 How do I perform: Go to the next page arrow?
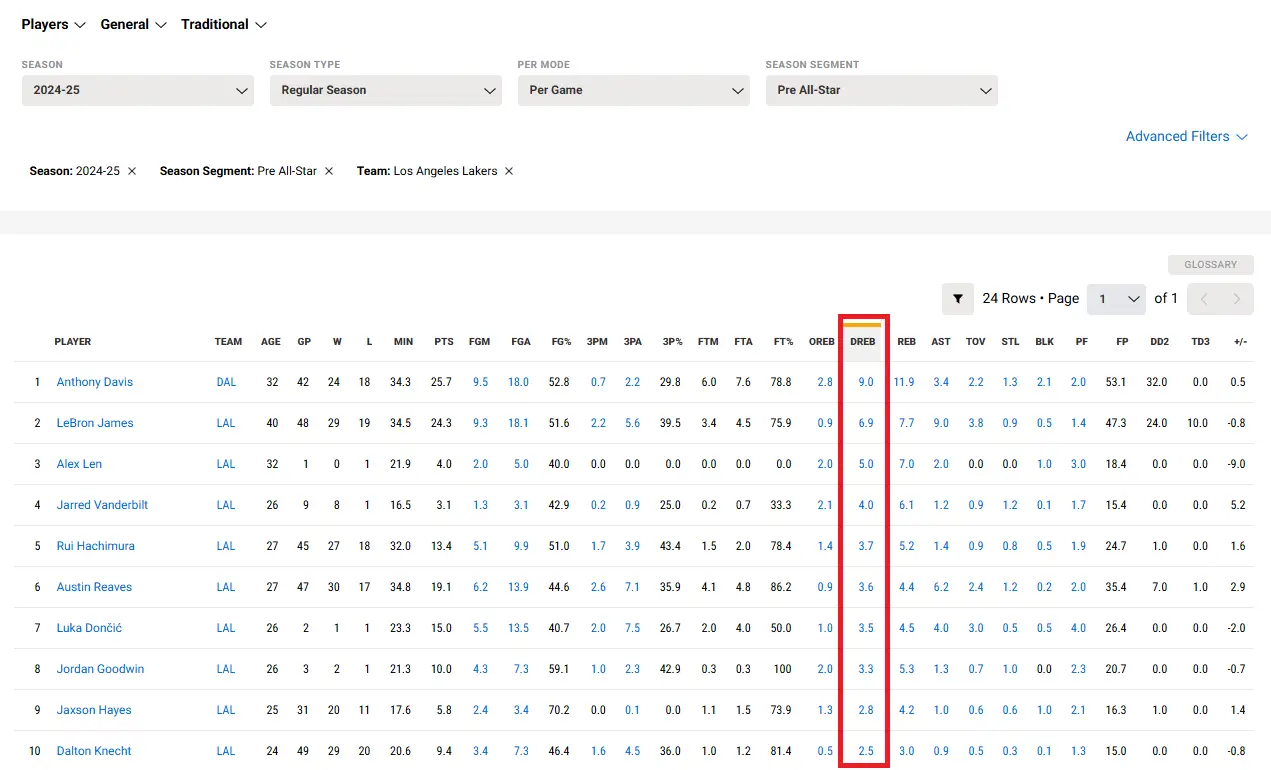1237,298
